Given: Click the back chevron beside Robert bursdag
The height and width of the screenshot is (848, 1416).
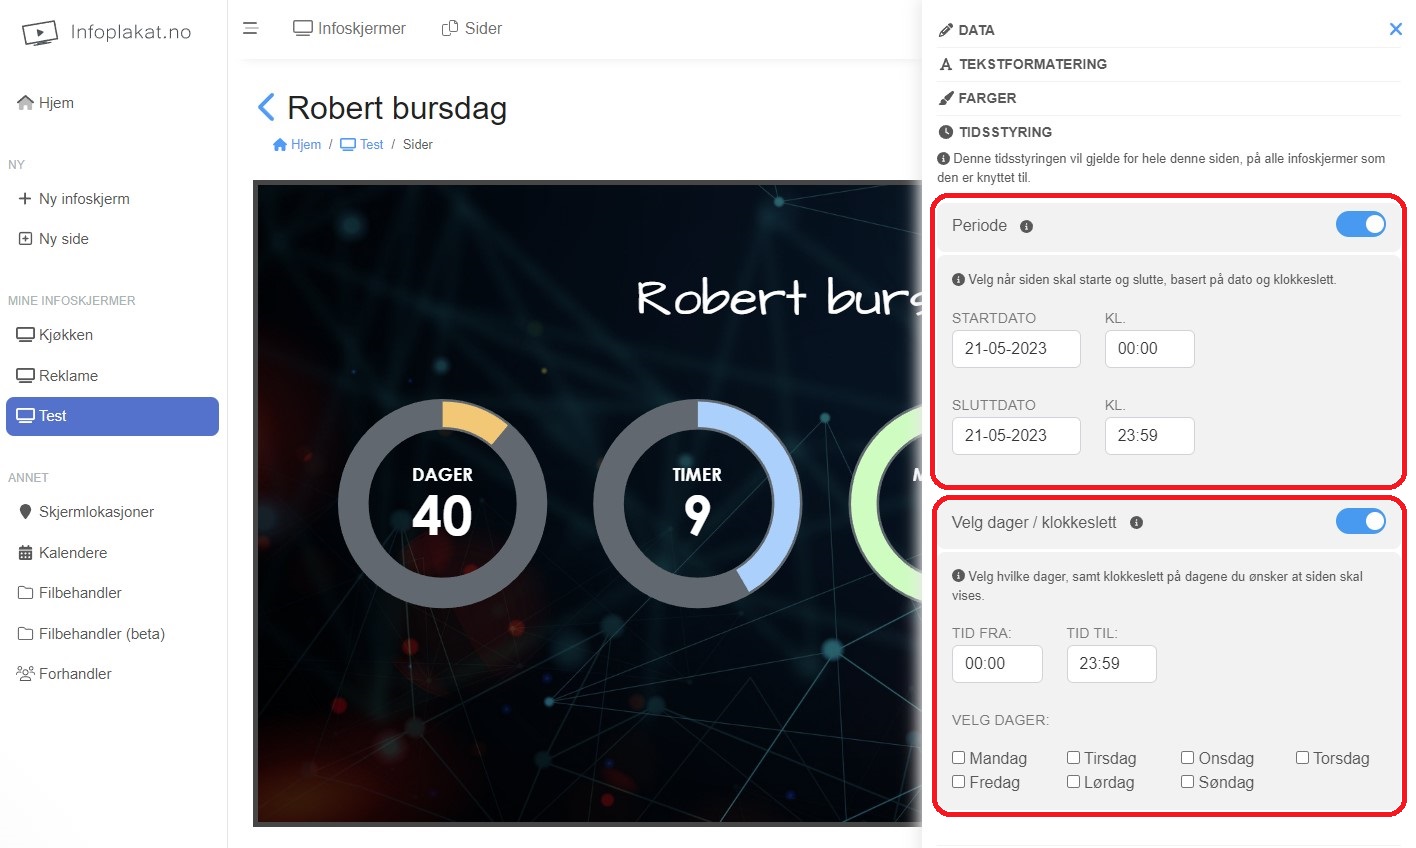Looking at the screenshot, I should pos(266,107).
